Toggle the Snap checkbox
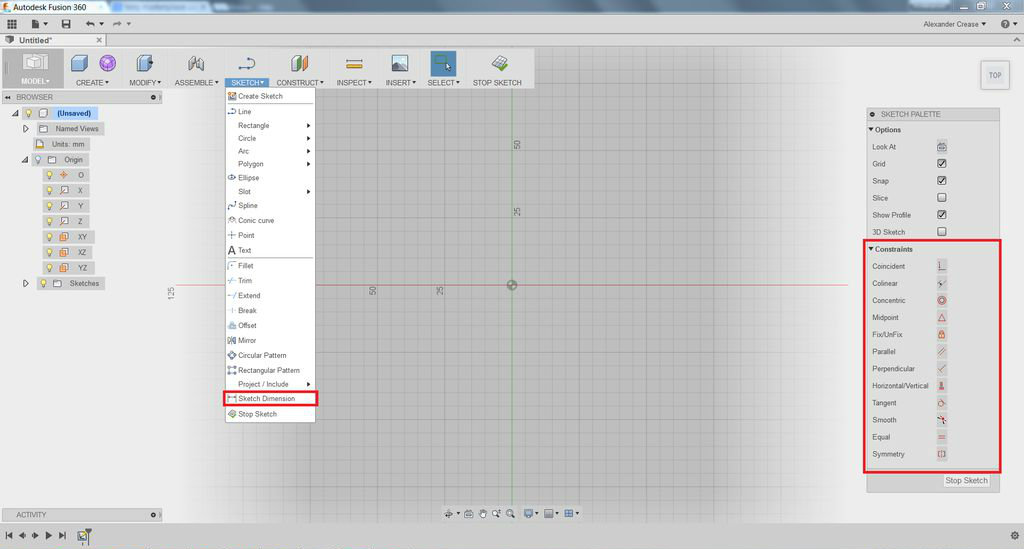This screenshot has width=1024, height=549. point(942,181)
